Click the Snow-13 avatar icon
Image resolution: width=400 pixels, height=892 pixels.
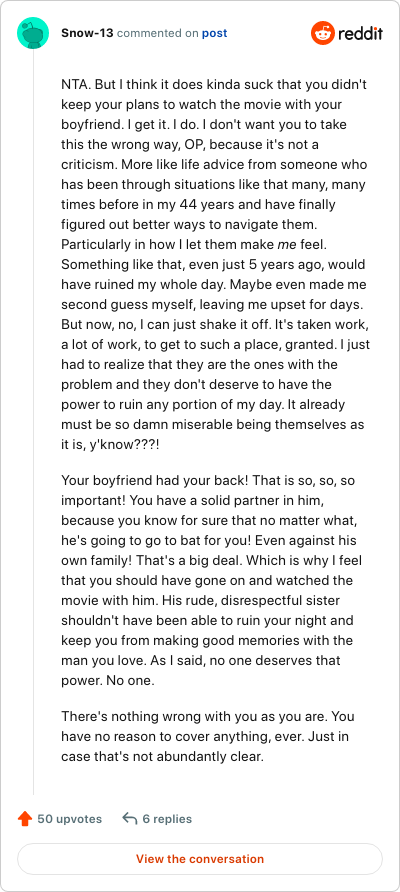[33, 33]
